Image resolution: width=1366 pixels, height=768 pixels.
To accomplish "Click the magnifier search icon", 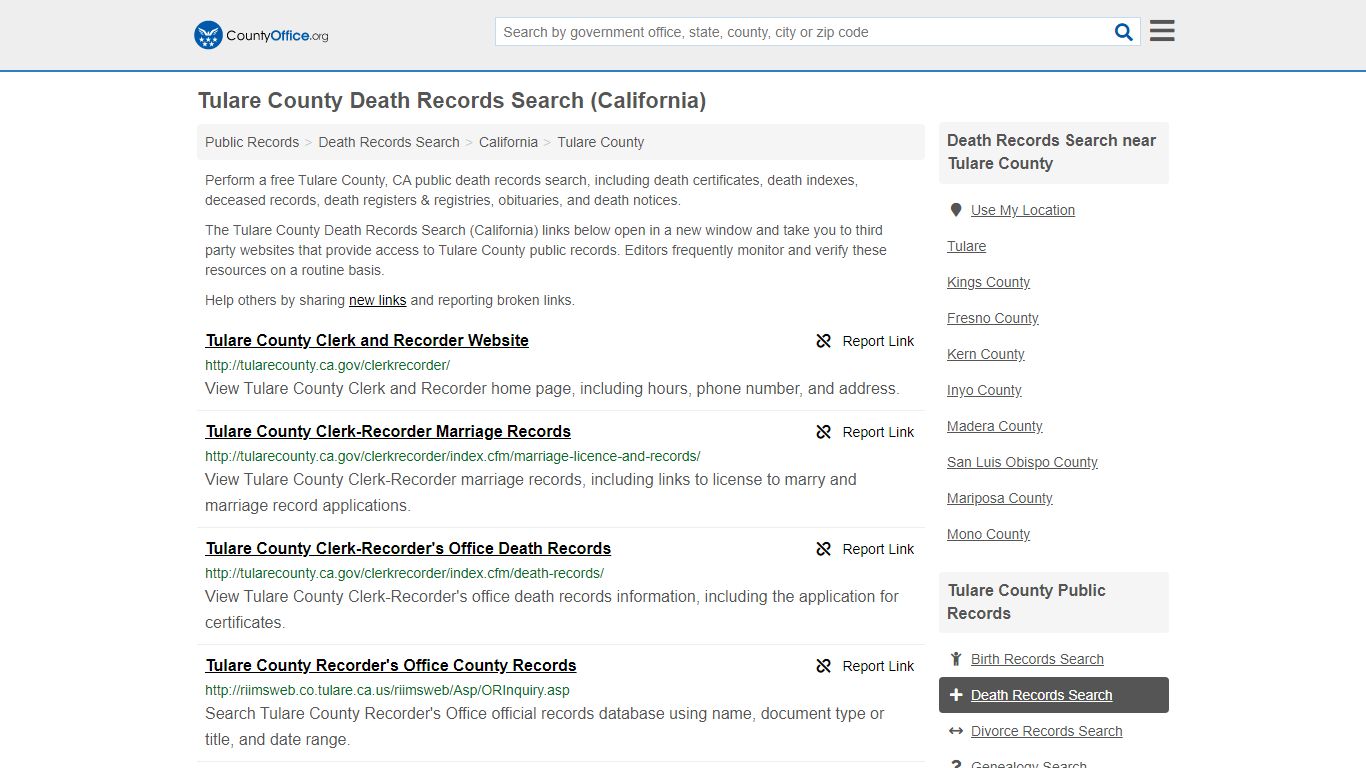I will coord(1124,32).
